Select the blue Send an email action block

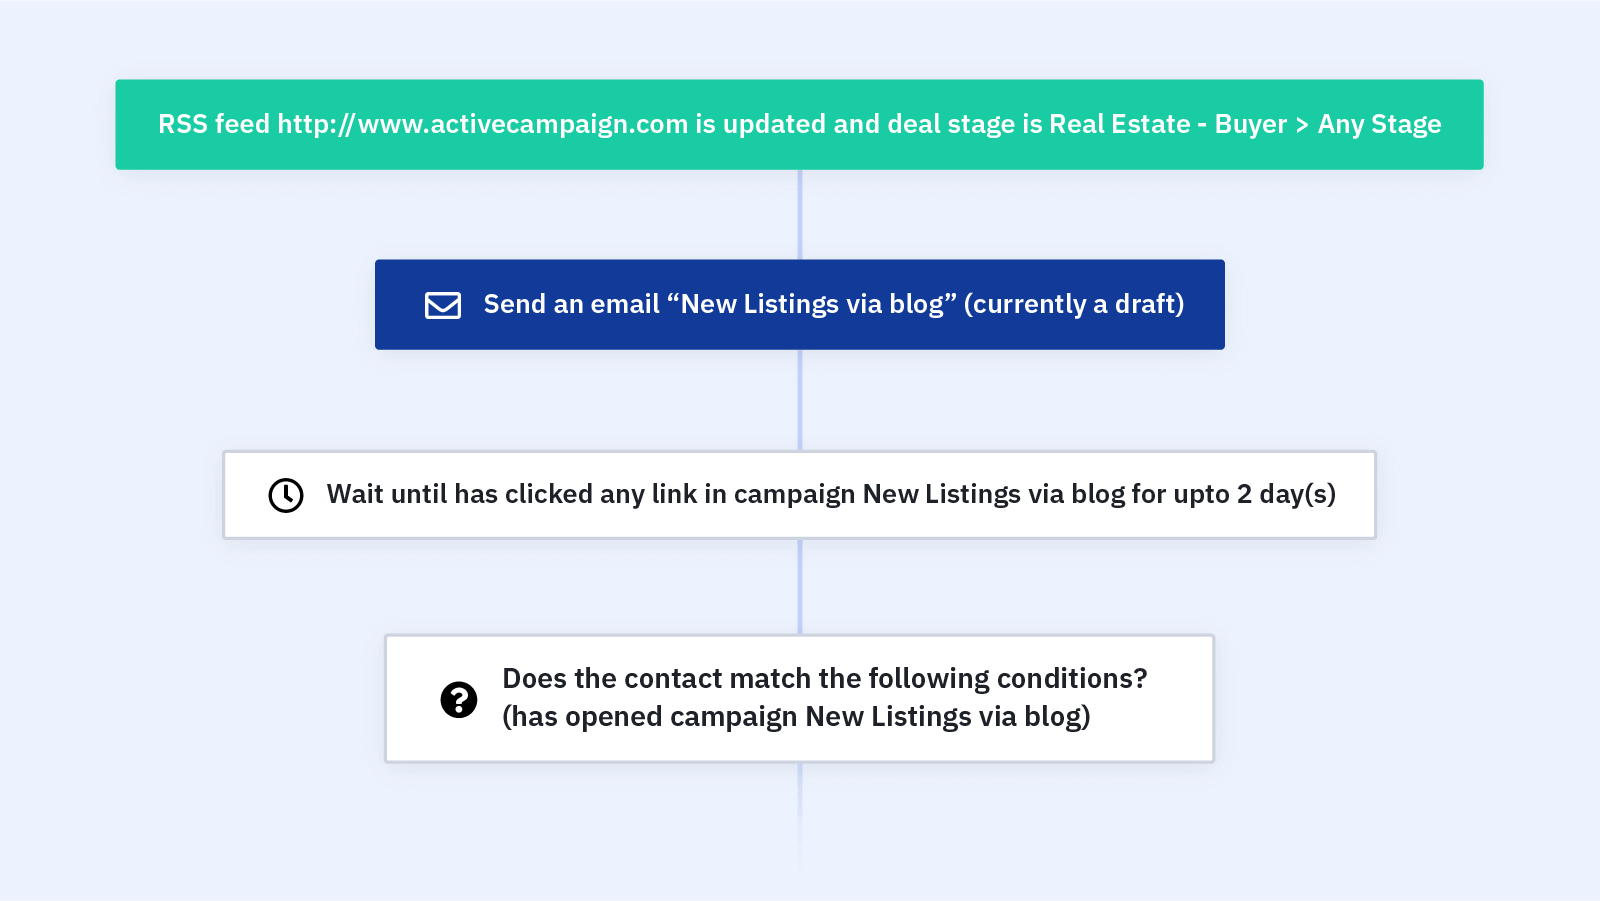(x=799, y=304)
